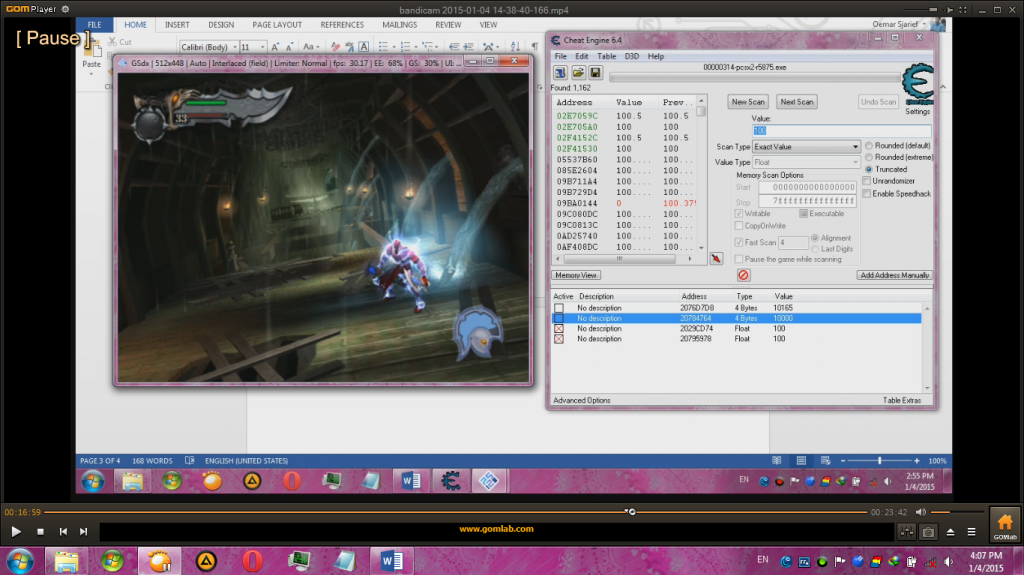Click Word's clear formatting eraser icon

point(336,46)
